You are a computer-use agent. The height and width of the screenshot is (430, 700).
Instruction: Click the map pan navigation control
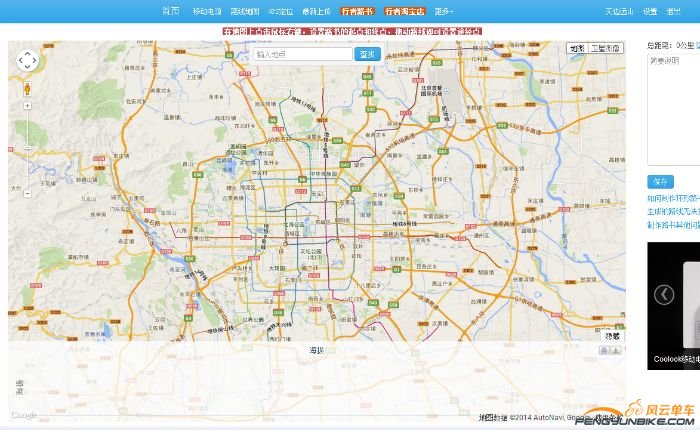tap(27, 61)
